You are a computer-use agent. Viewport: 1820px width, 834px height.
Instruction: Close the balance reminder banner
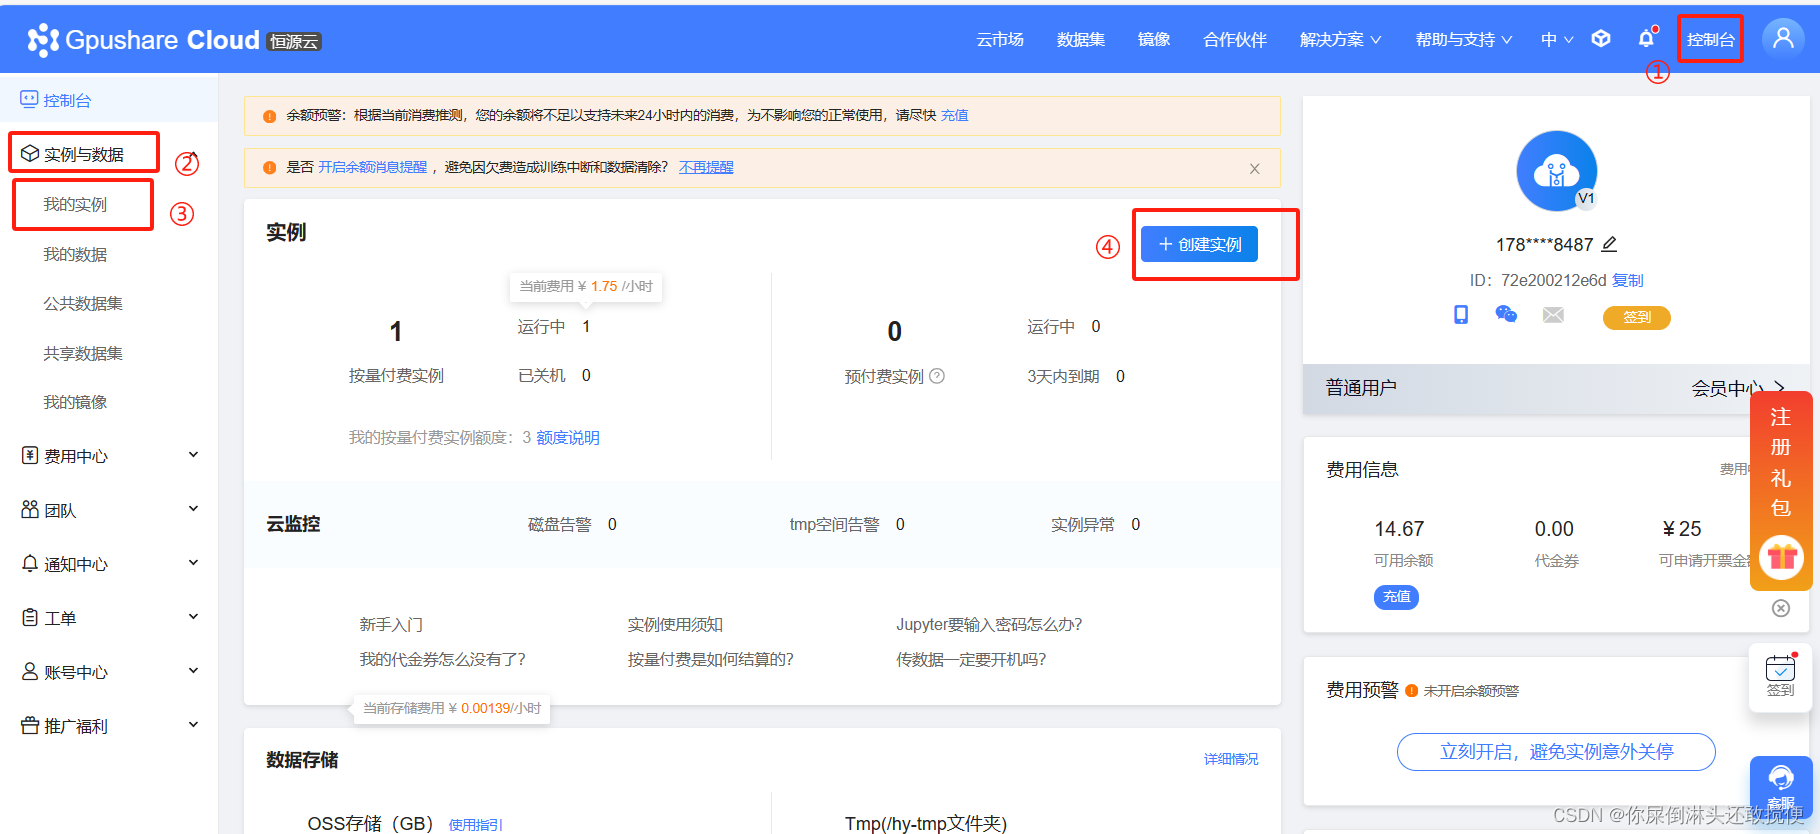1254,169
